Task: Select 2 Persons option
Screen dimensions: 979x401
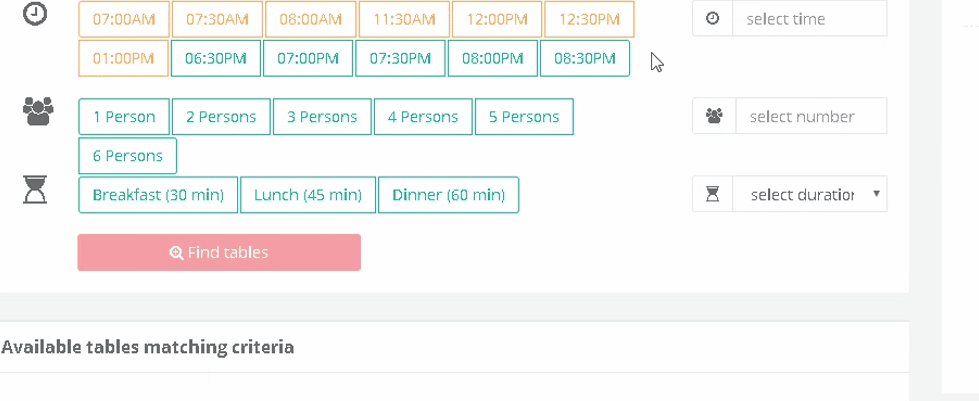Action: coord(221,117)
